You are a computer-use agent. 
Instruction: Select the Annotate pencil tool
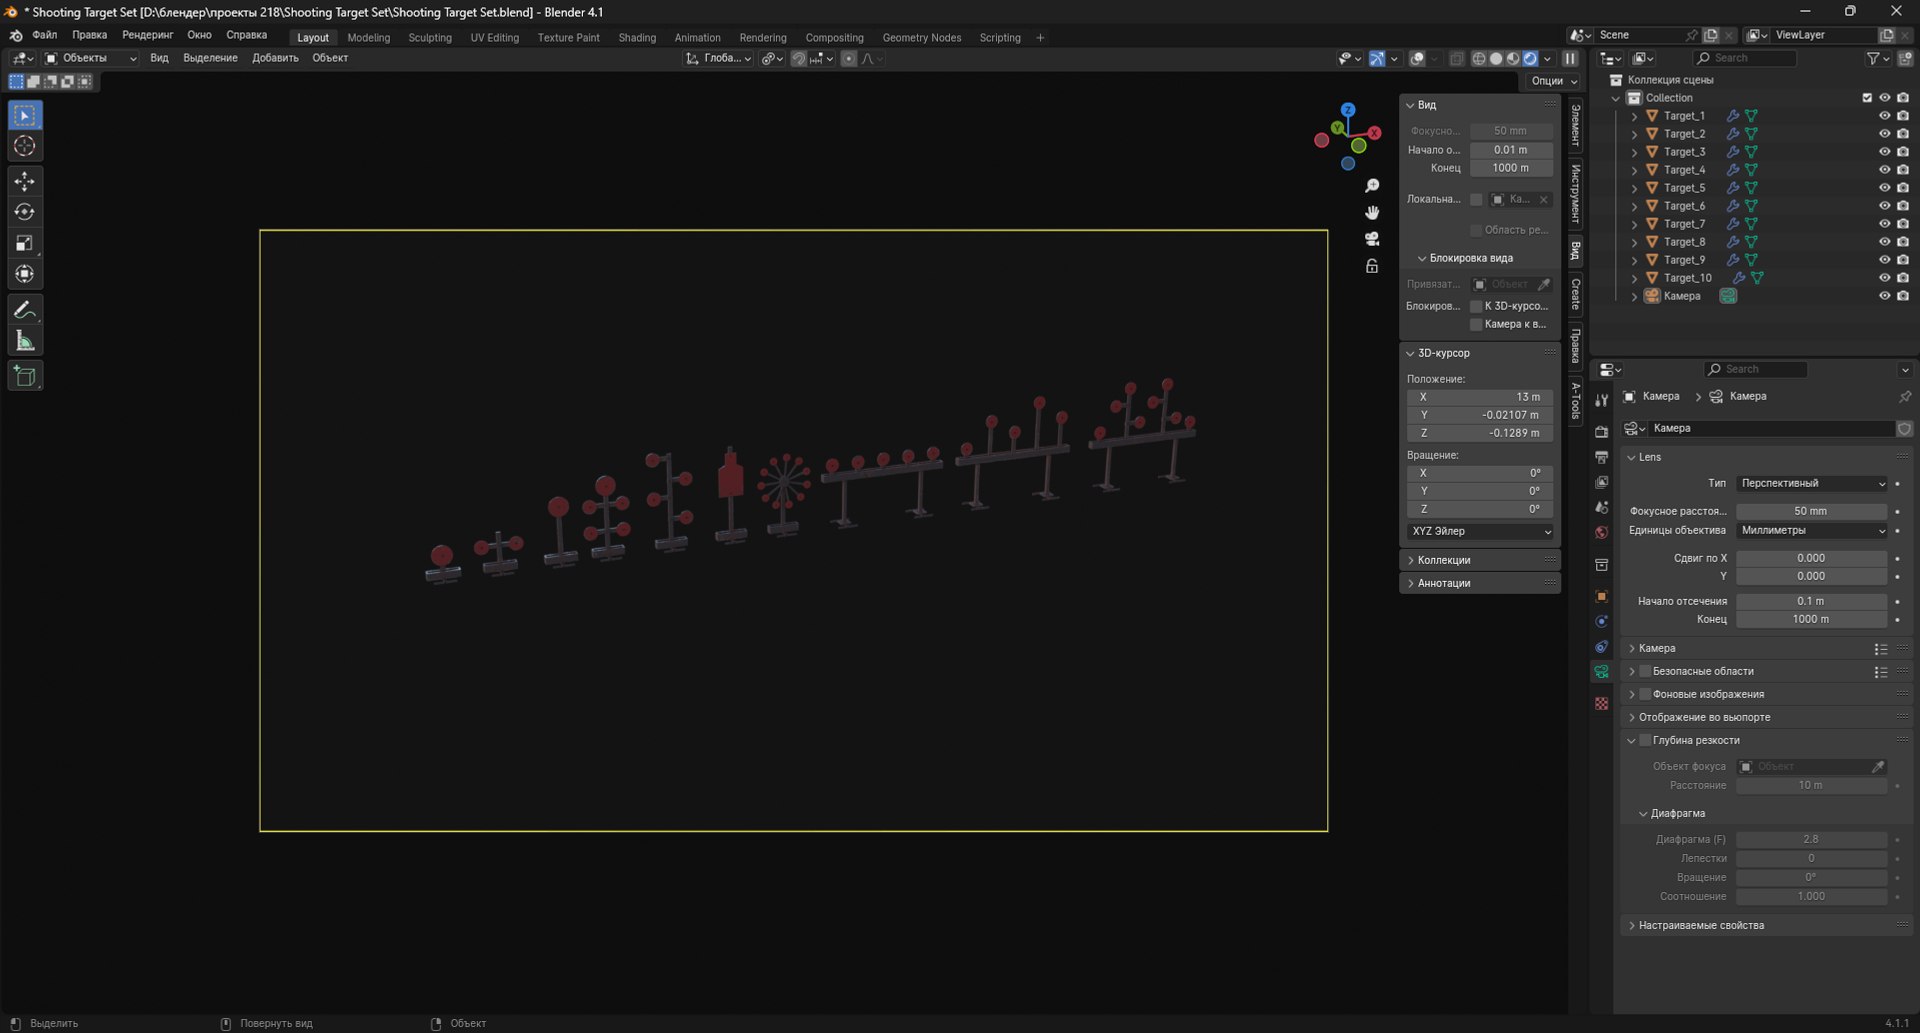click(25, 310)
